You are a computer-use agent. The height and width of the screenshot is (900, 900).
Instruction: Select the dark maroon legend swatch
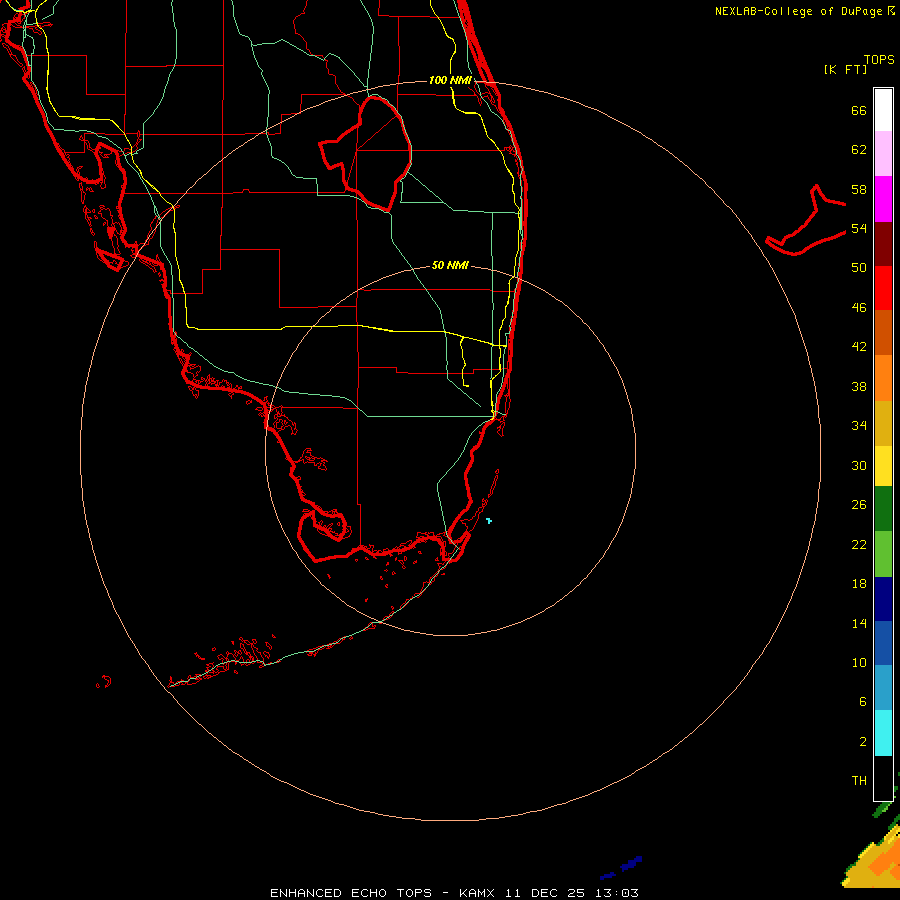[883, 243]
